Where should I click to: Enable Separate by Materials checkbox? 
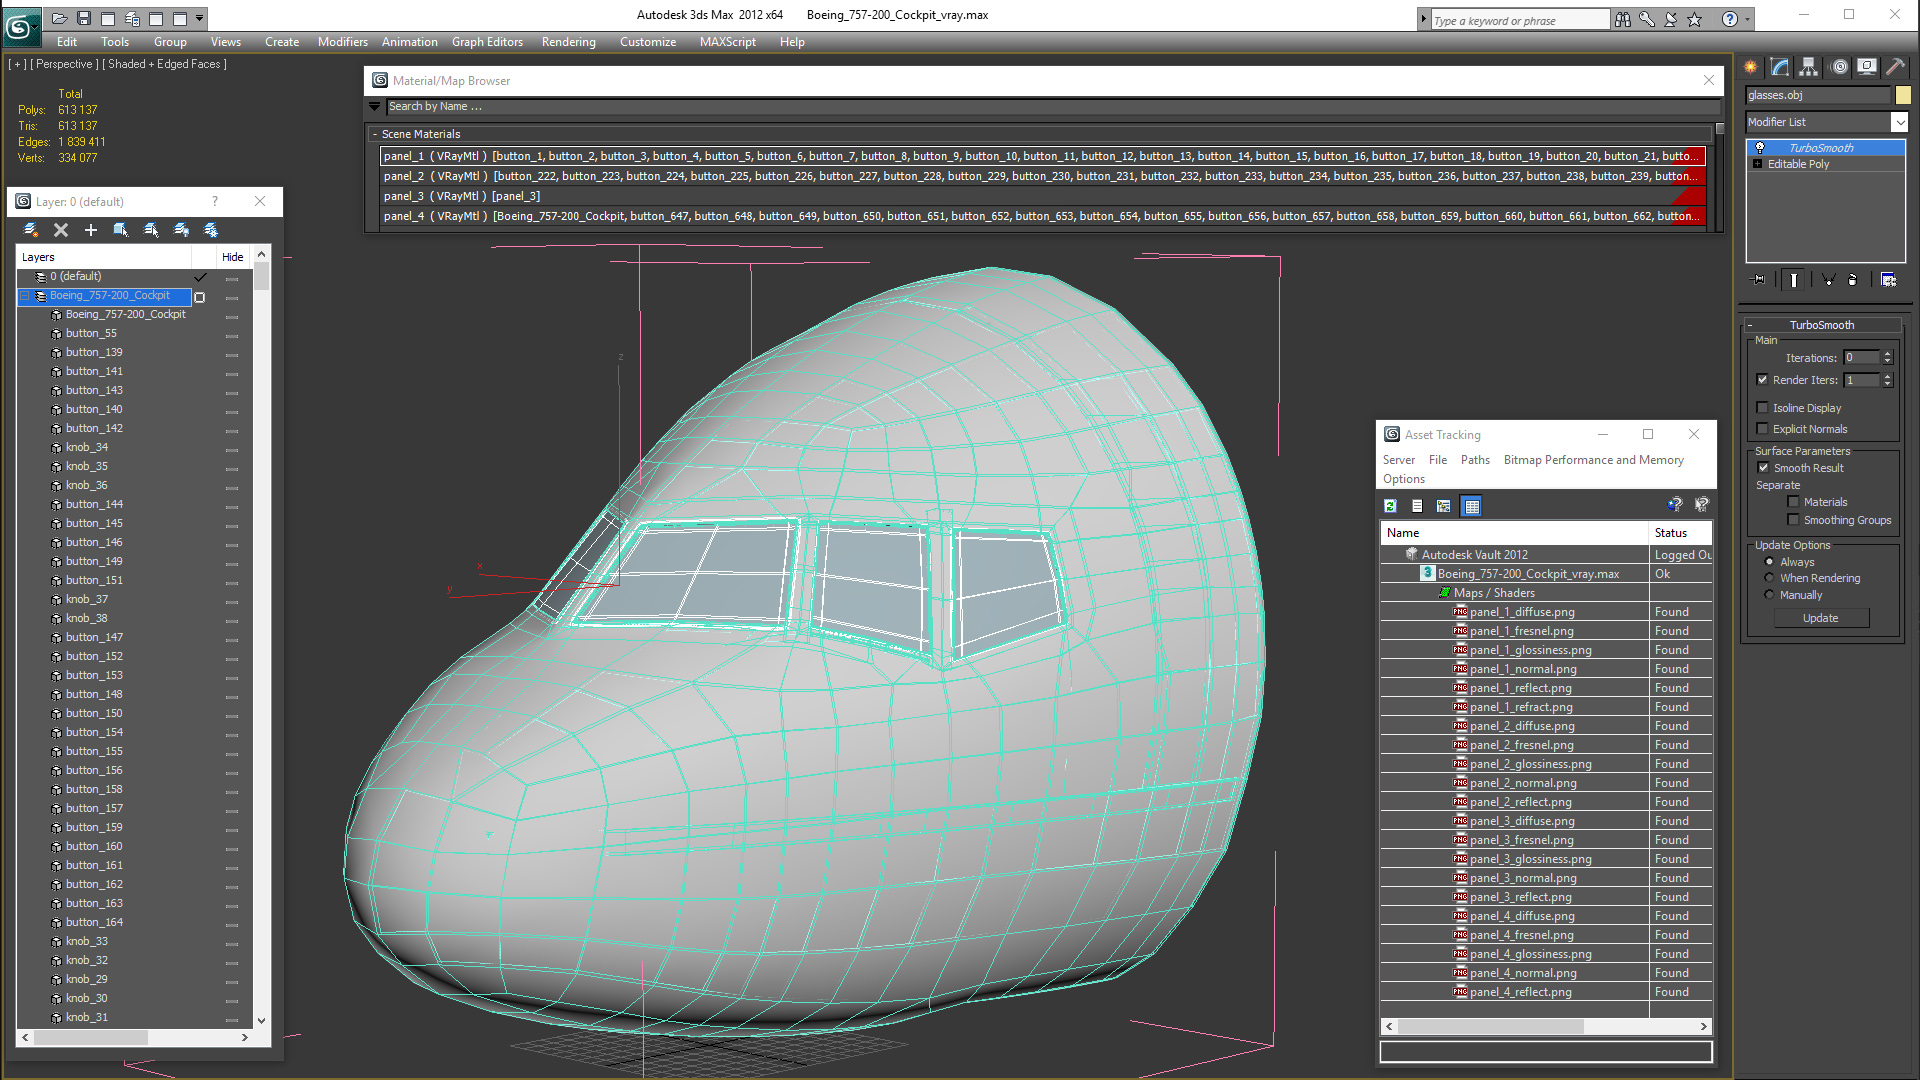tap(1794, 502)
